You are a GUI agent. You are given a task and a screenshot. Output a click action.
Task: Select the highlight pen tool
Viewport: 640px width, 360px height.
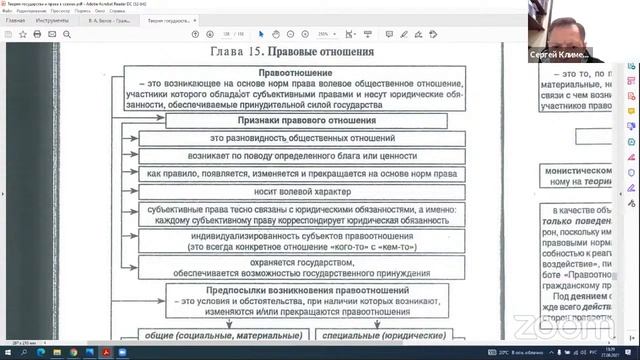(x=404, y=35)
